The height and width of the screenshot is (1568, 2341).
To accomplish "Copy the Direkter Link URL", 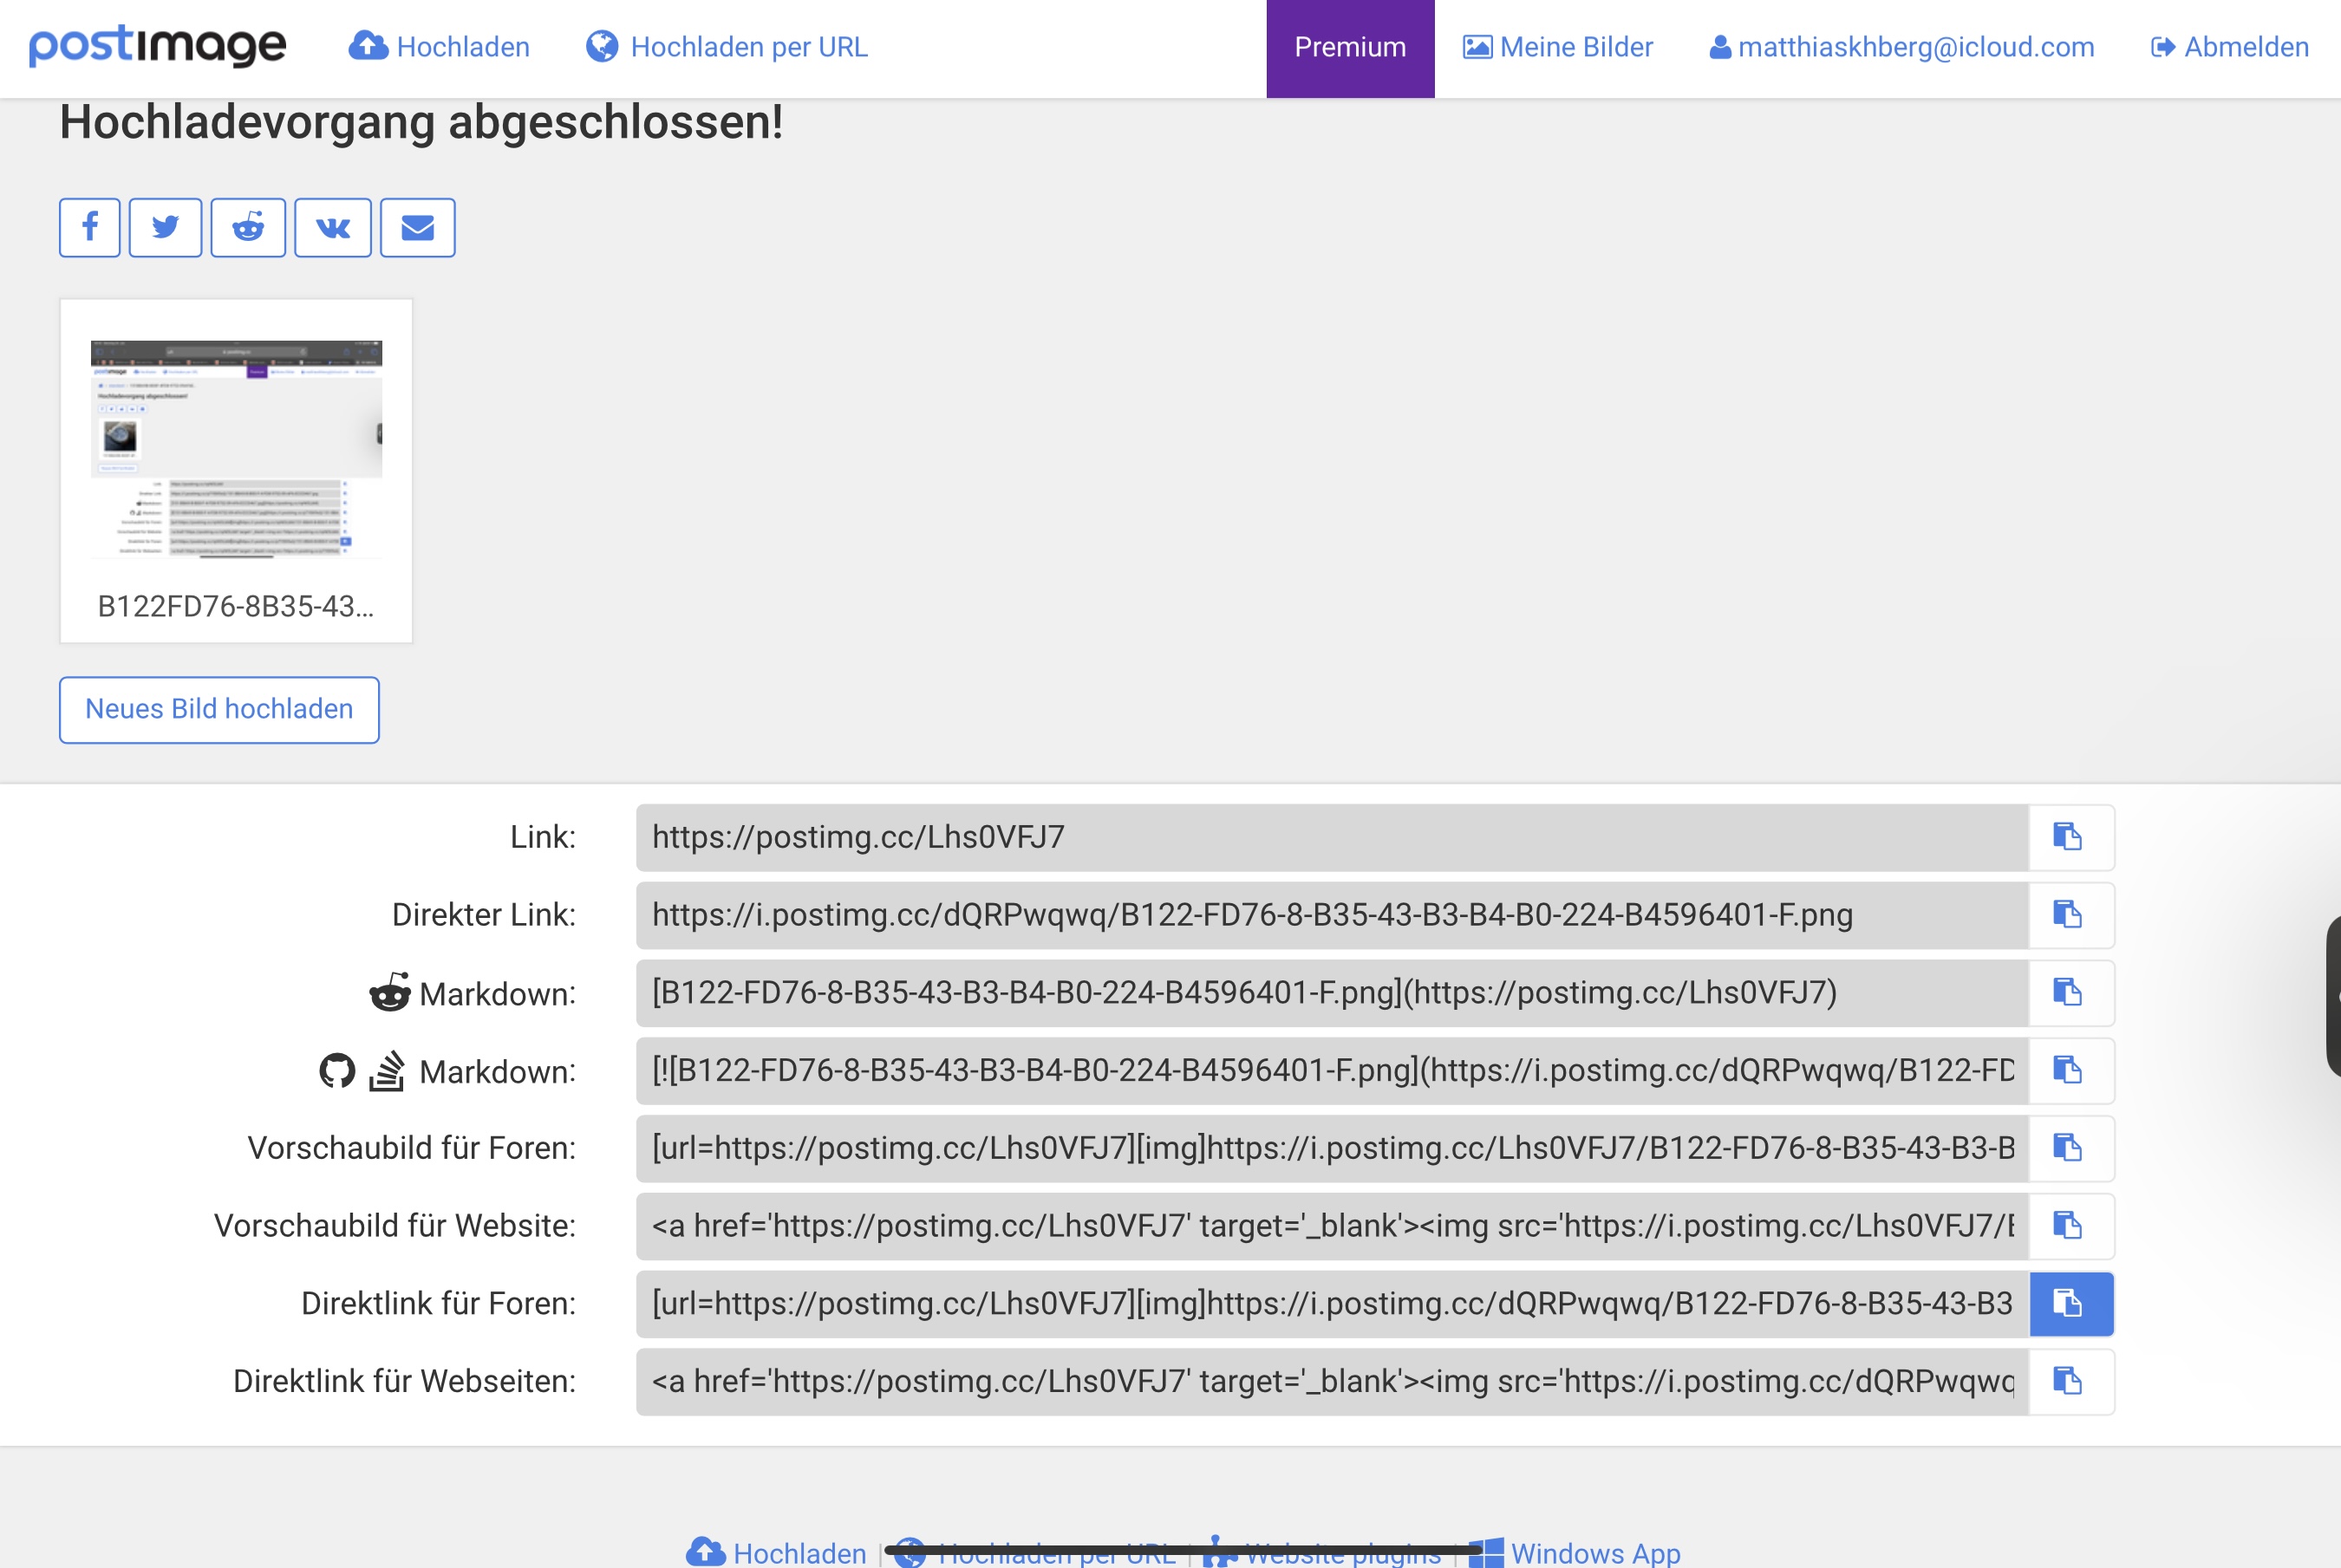I will (x=2069, y=915).
